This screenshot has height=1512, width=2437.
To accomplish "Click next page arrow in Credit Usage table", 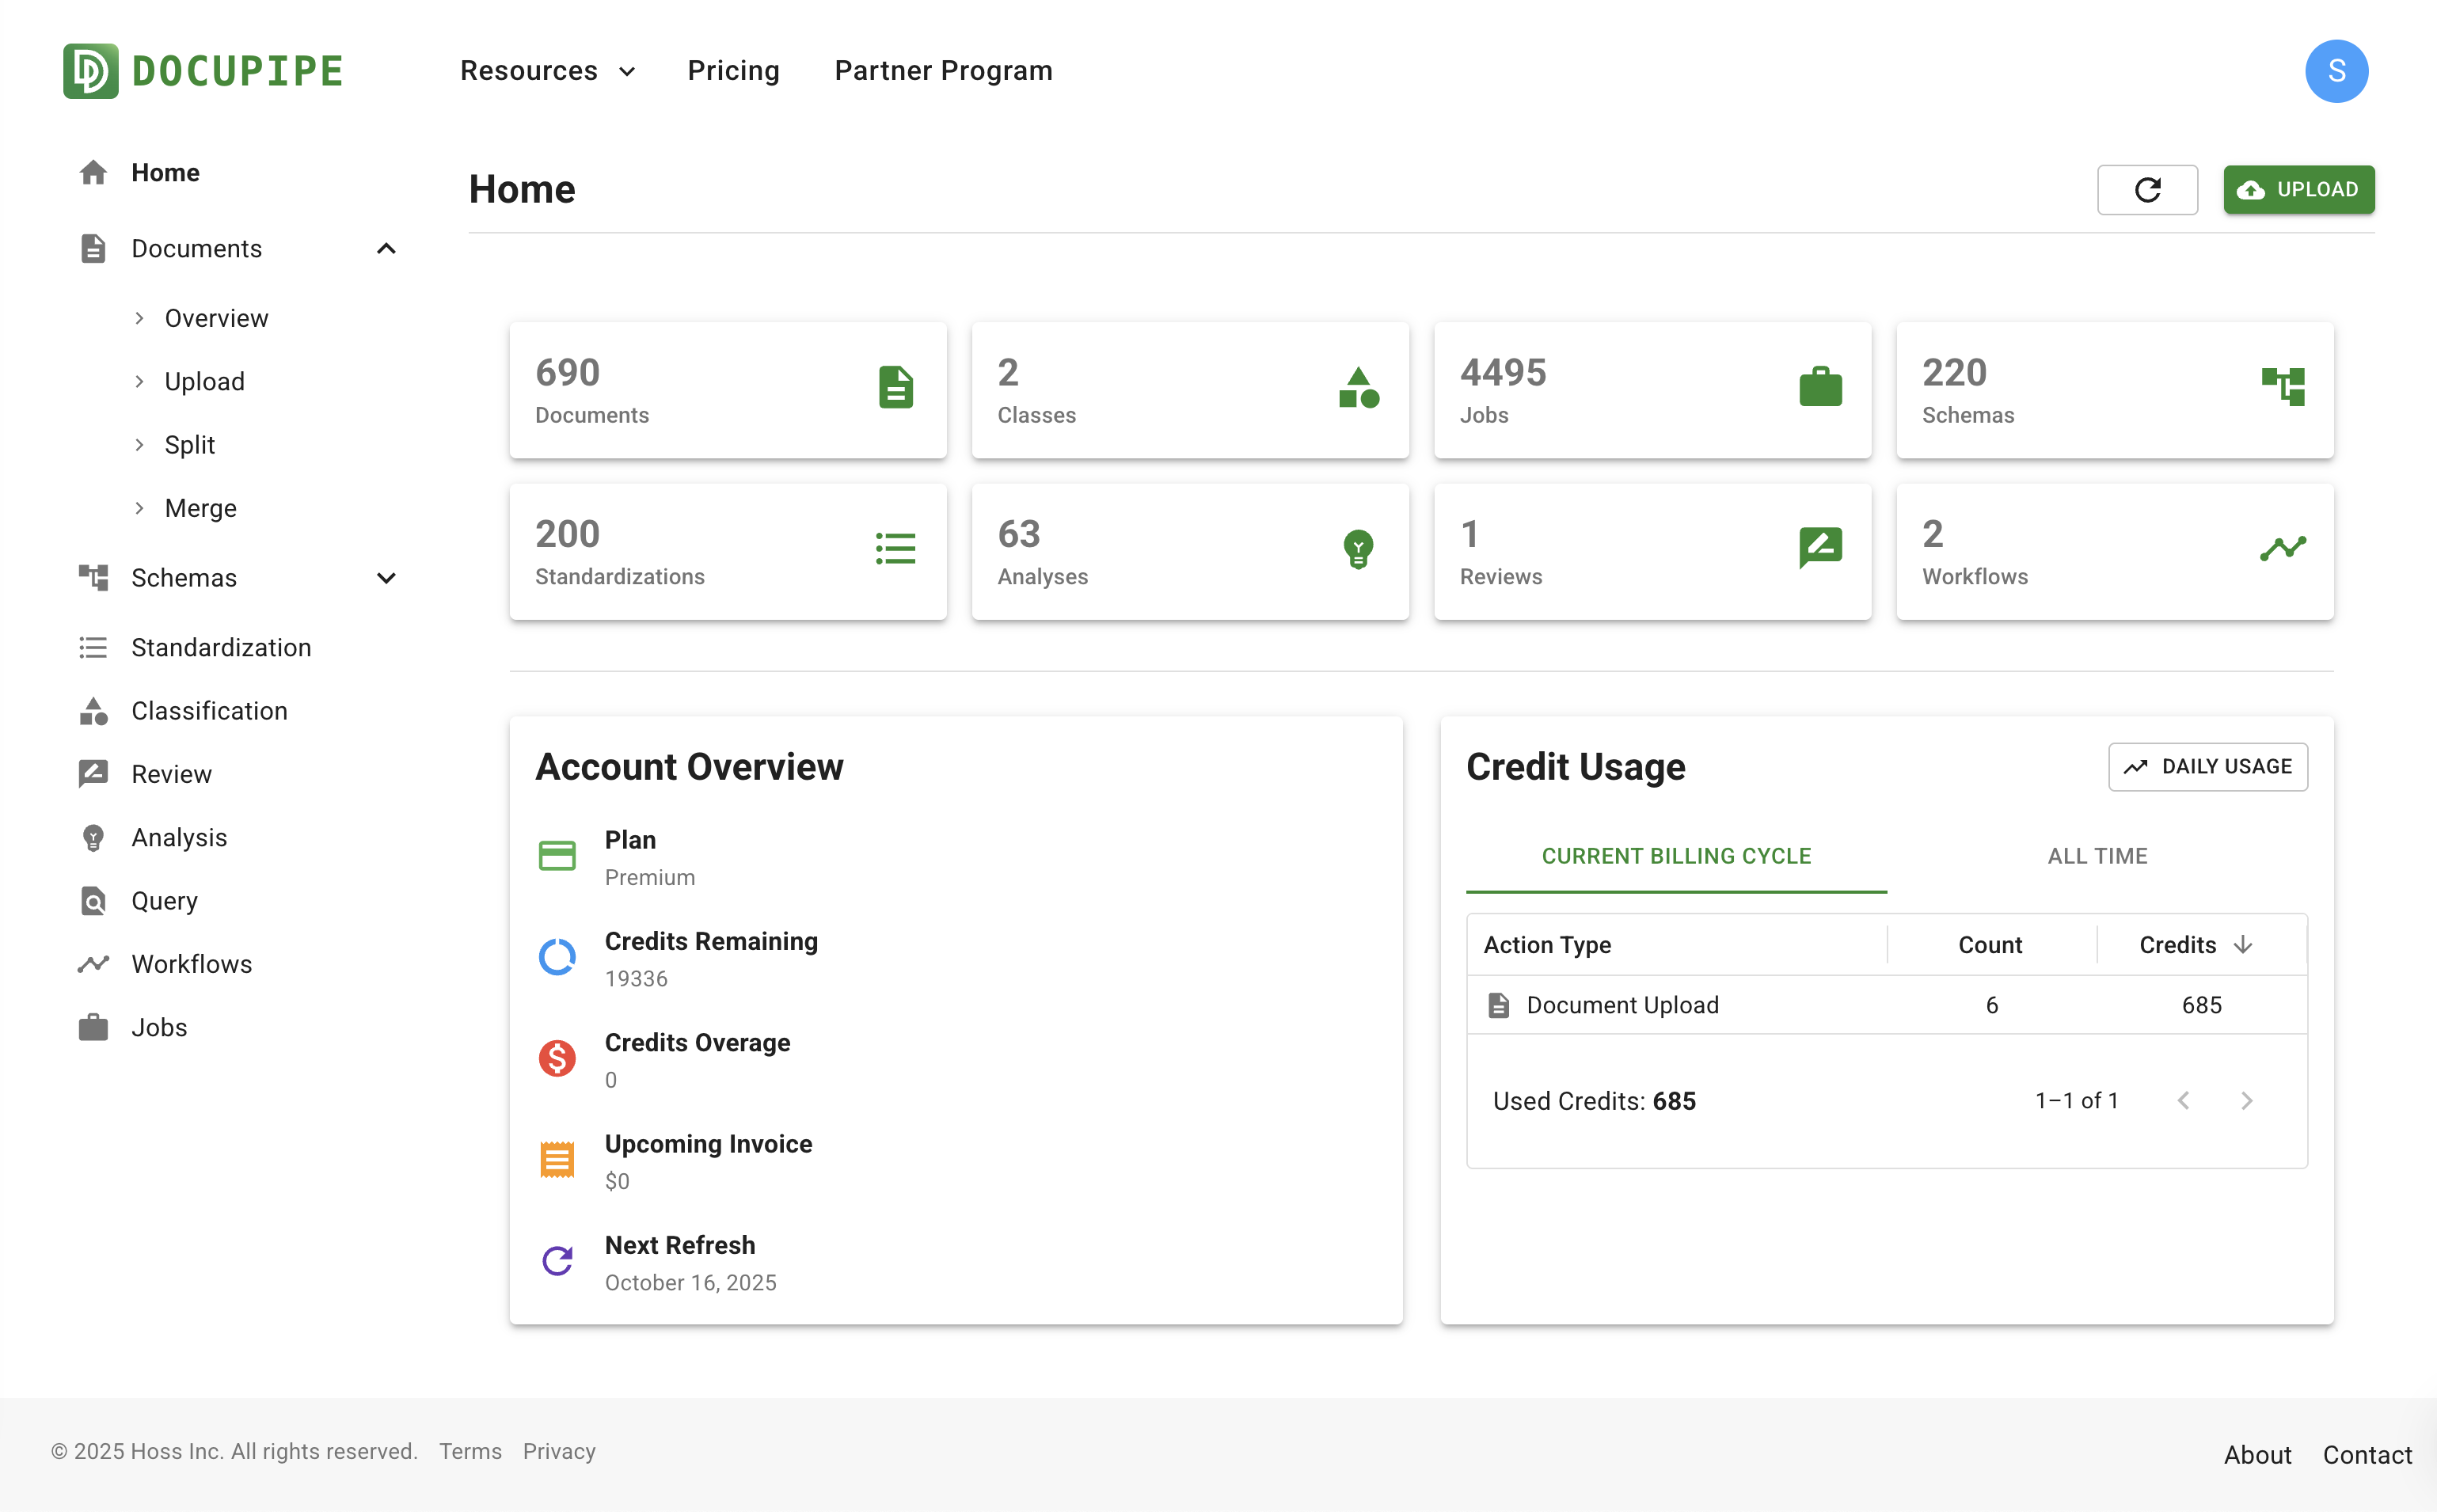I will point(2248,1100).
